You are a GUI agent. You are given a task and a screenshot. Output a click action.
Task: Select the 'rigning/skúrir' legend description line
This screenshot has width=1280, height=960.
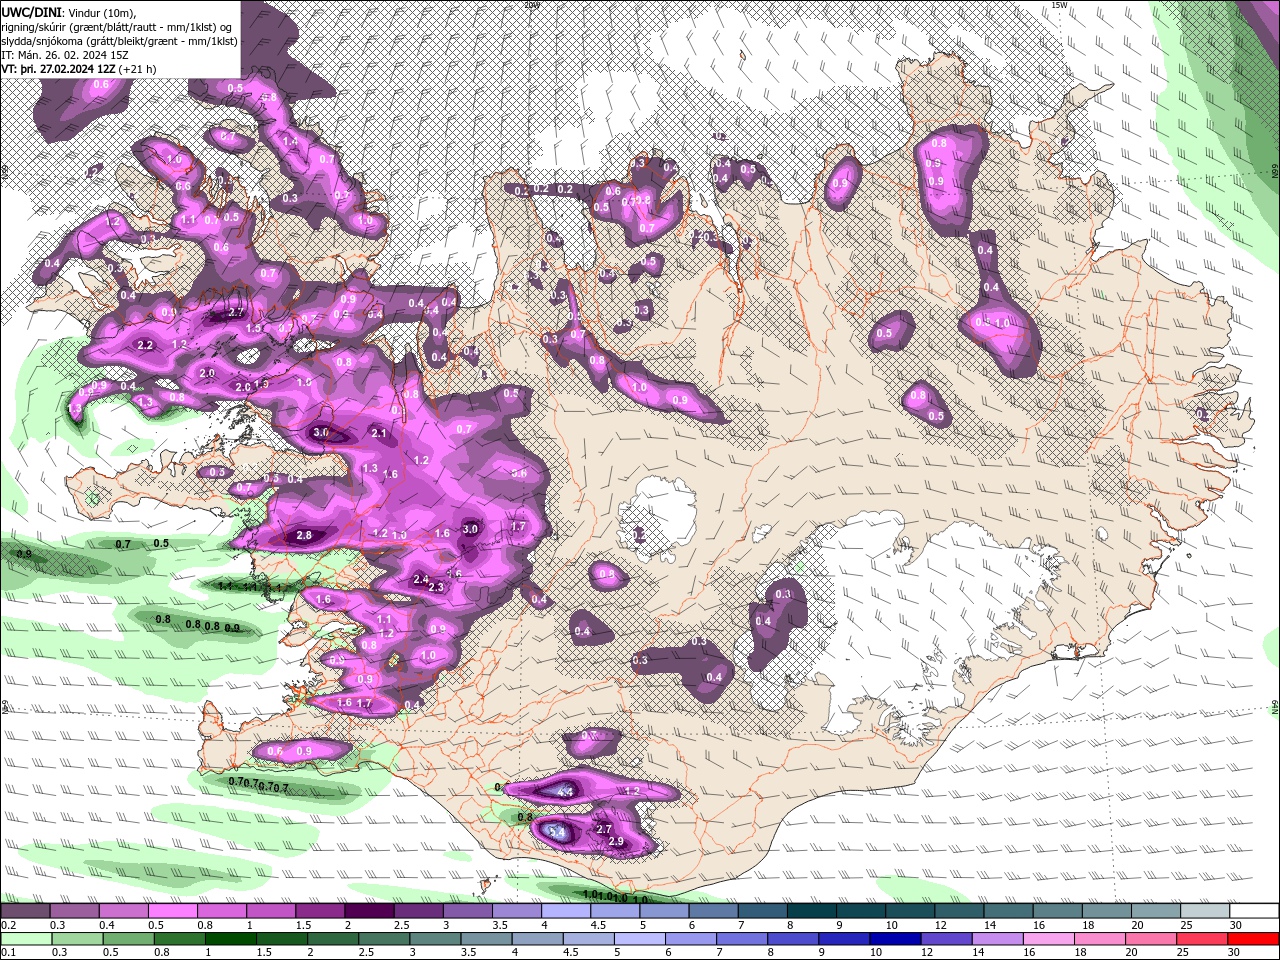click(x=118, y=26)
